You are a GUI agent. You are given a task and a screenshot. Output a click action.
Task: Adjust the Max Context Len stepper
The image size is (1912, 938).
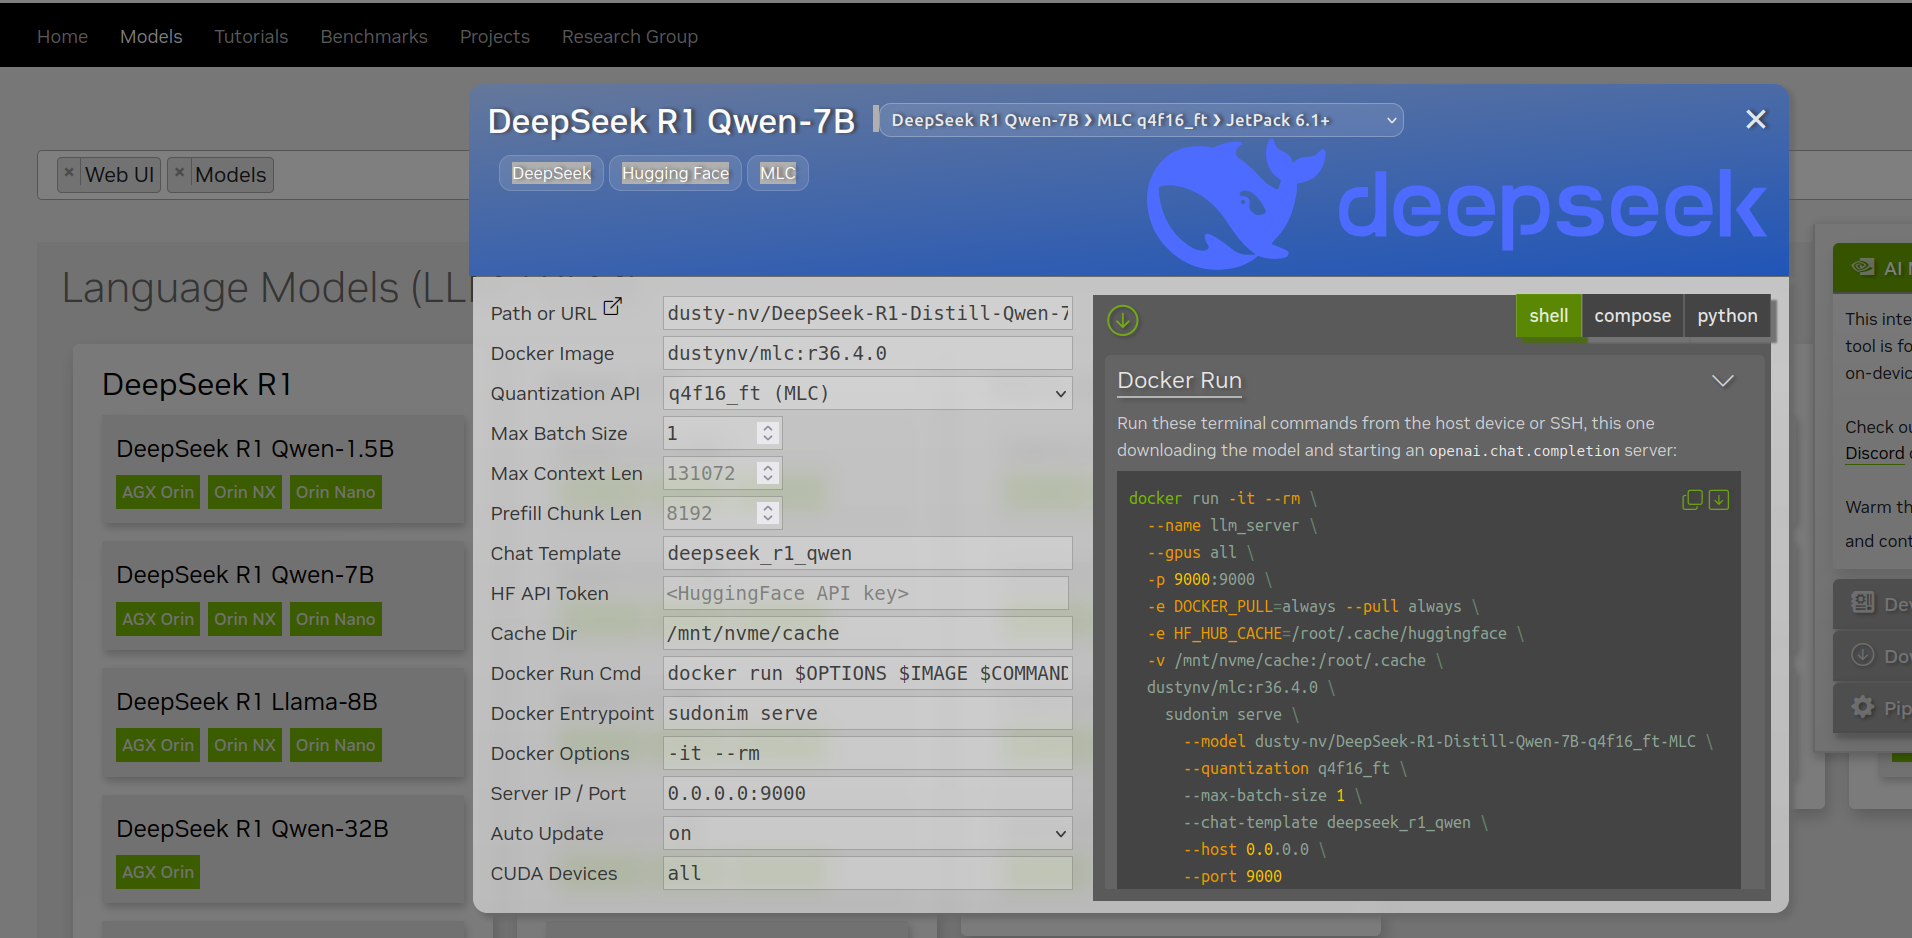coord(768,473)
